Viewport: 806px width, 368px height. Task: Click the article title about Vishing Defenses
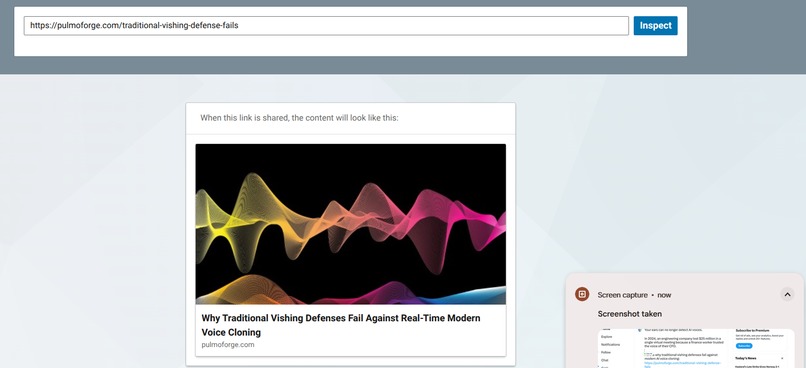[341, 325]
